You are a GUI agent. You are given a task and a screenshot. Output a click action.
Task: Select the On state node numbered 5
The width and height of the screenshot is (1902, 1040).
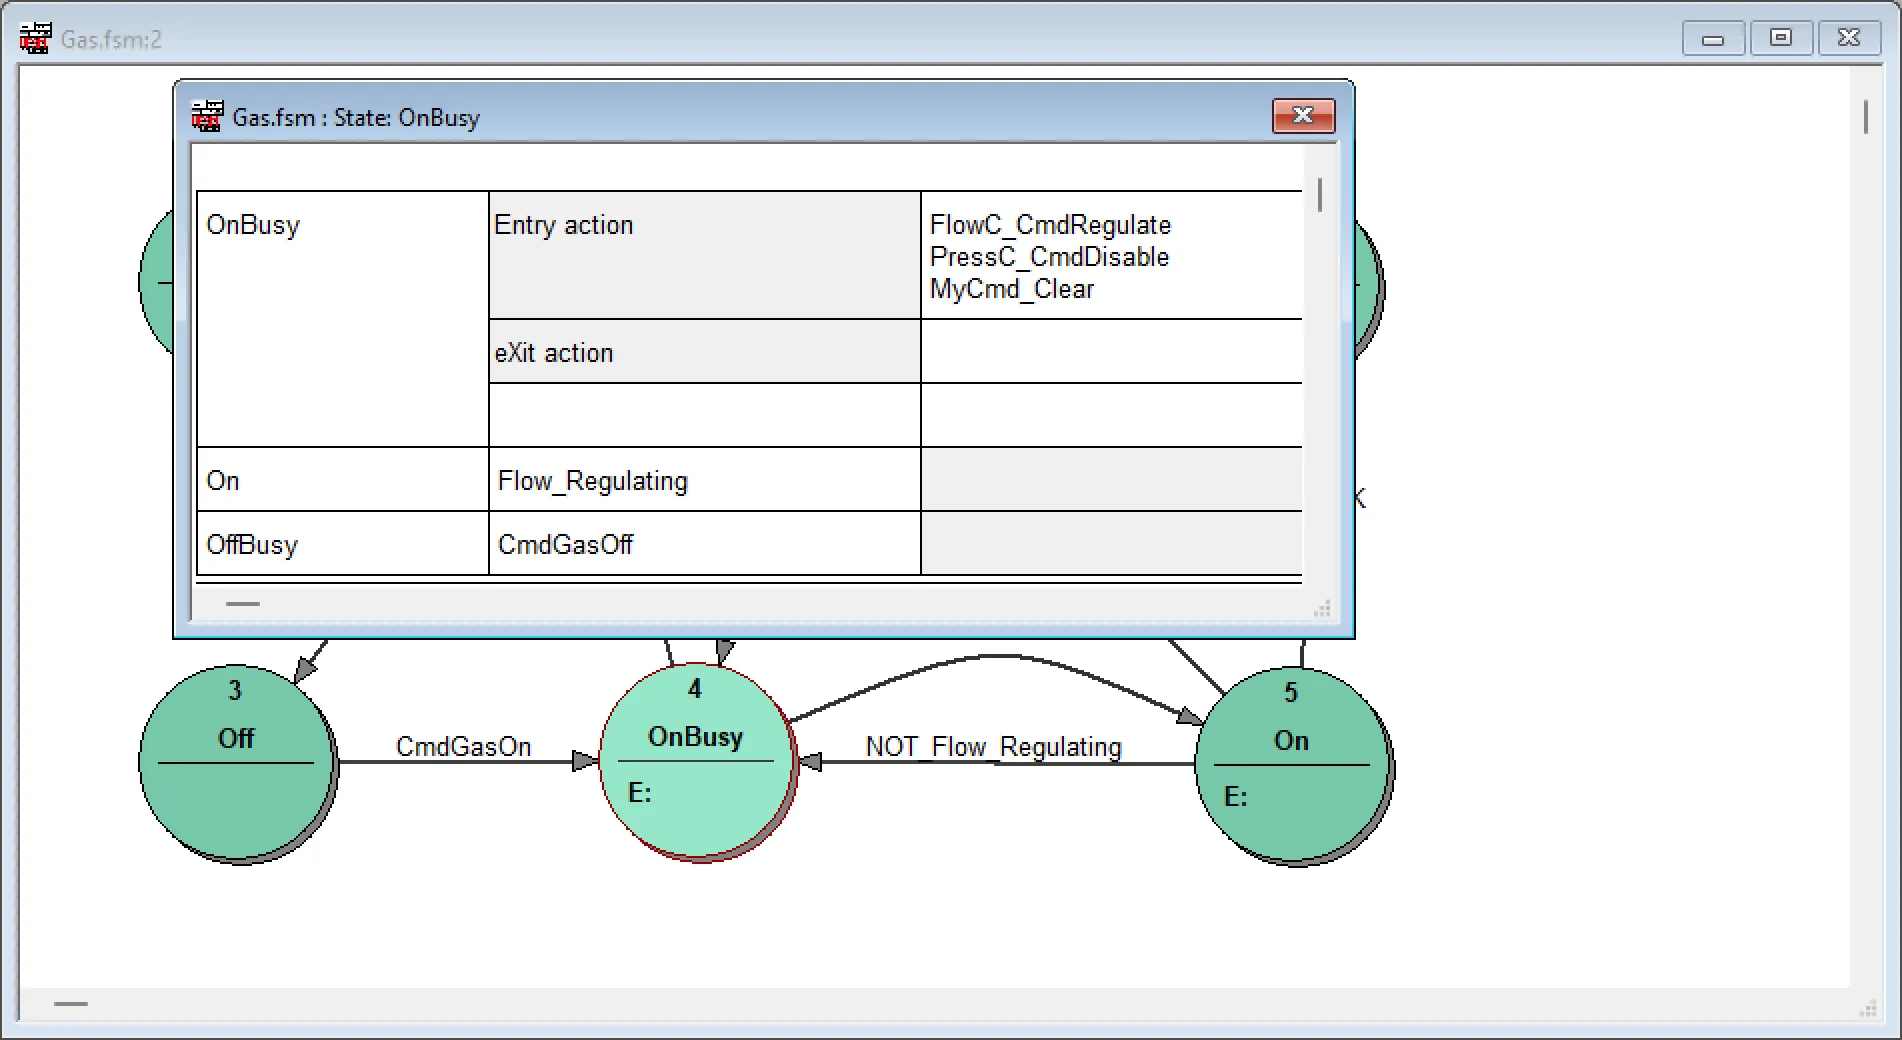click(1291, 765)
